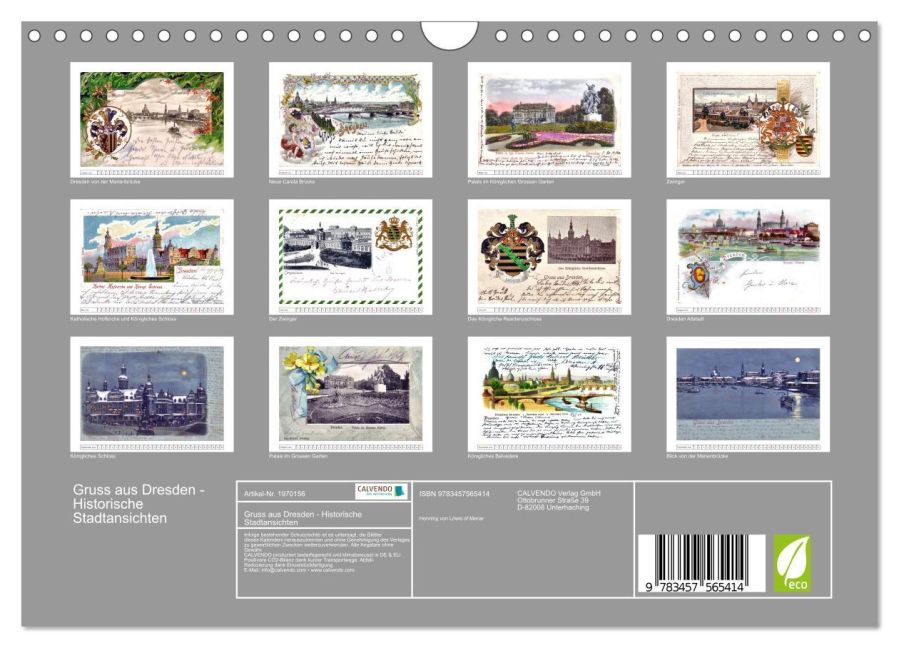Open the Dresden Altstadt postcard
This screenshot has width=899, height=648.
[748, 257]
